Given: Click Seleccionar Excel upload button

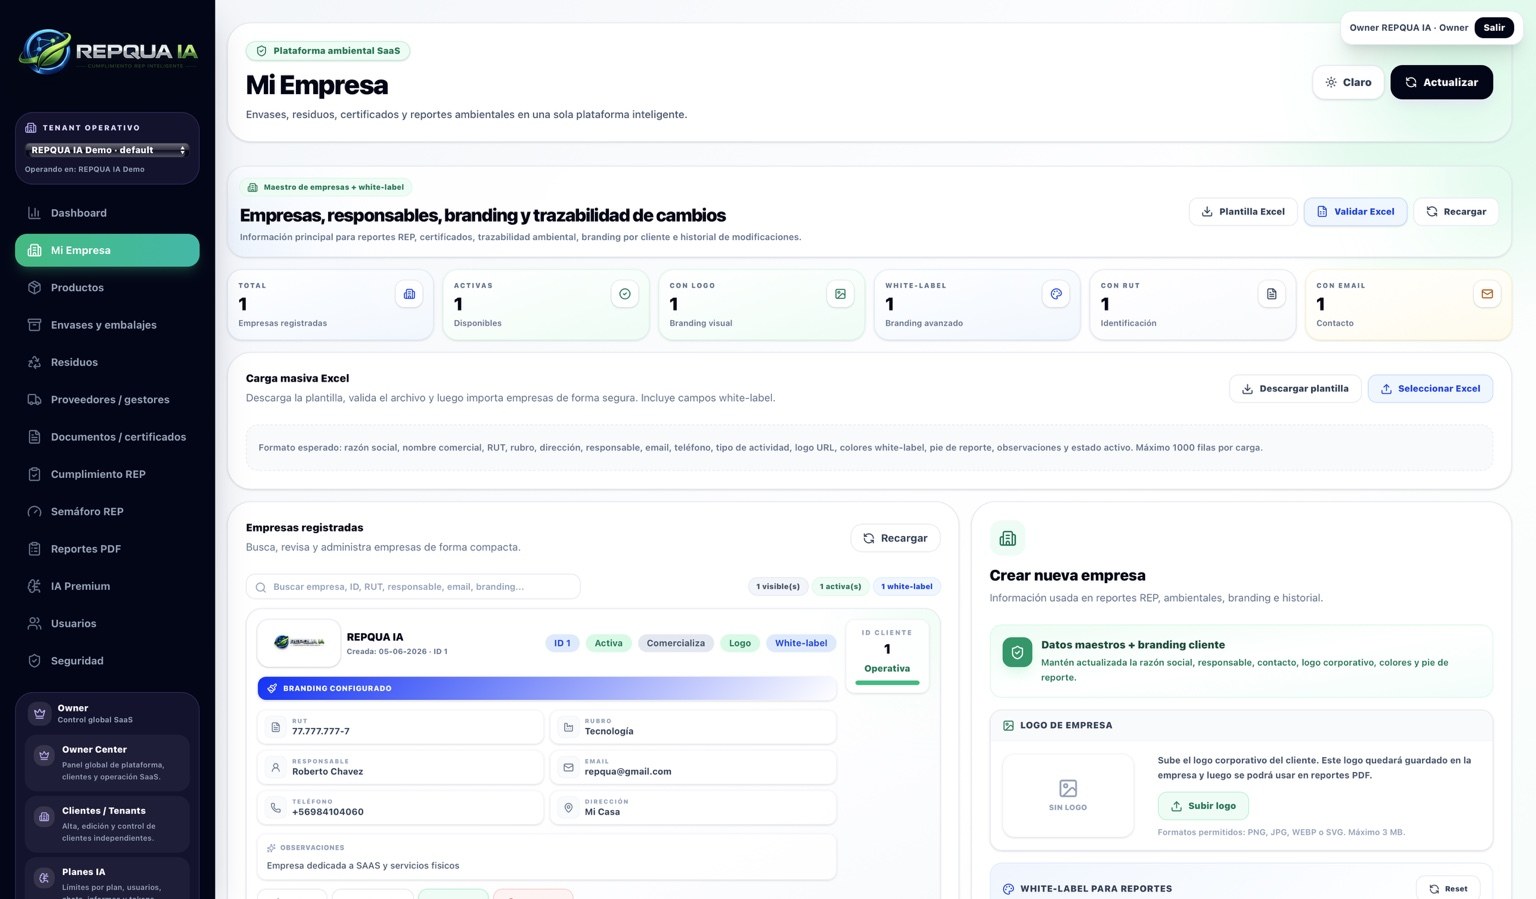Looking at the screenshot, I should pyautogui.click(x=1430, y=389).
